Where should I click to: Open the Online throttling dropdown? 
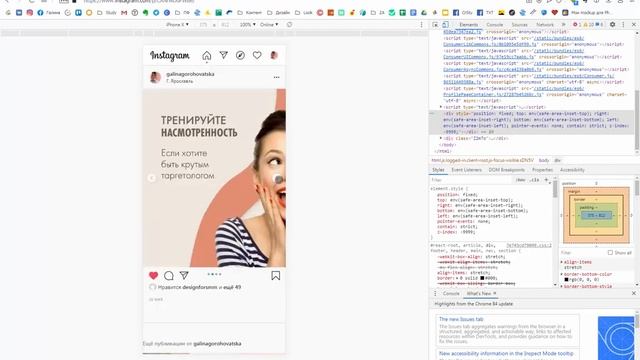[269, 24]
